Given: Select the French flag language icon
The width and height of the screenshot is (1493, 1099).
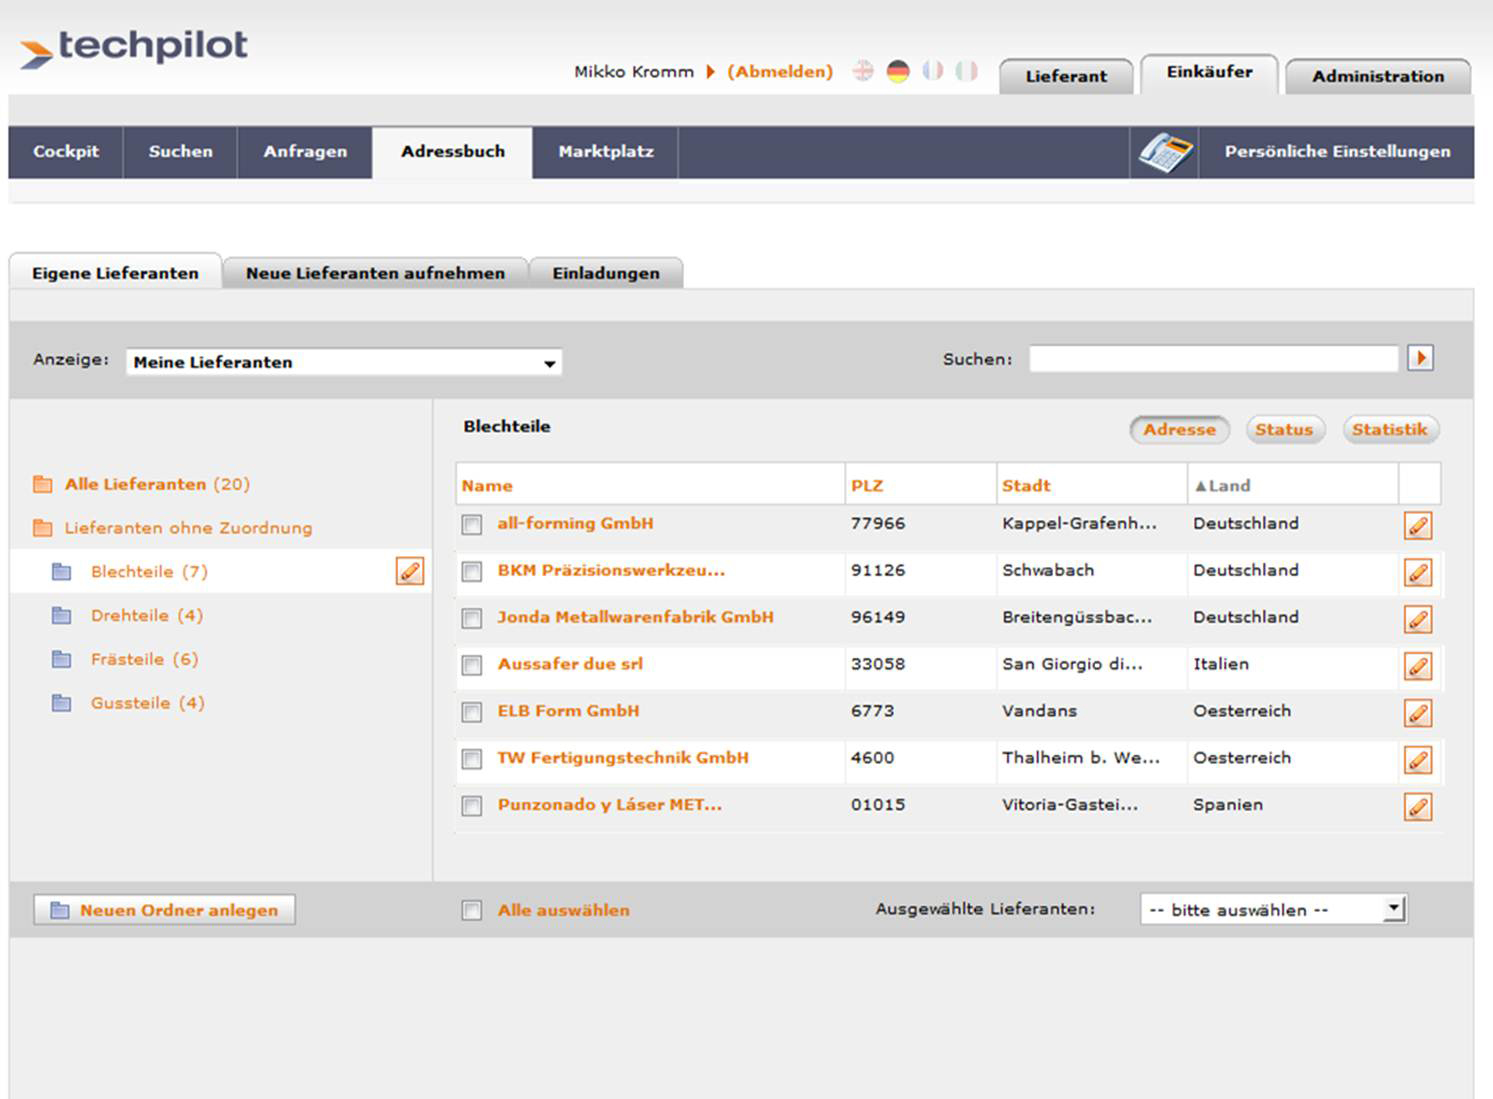Looking at the screenshot, I should point(932,71).
